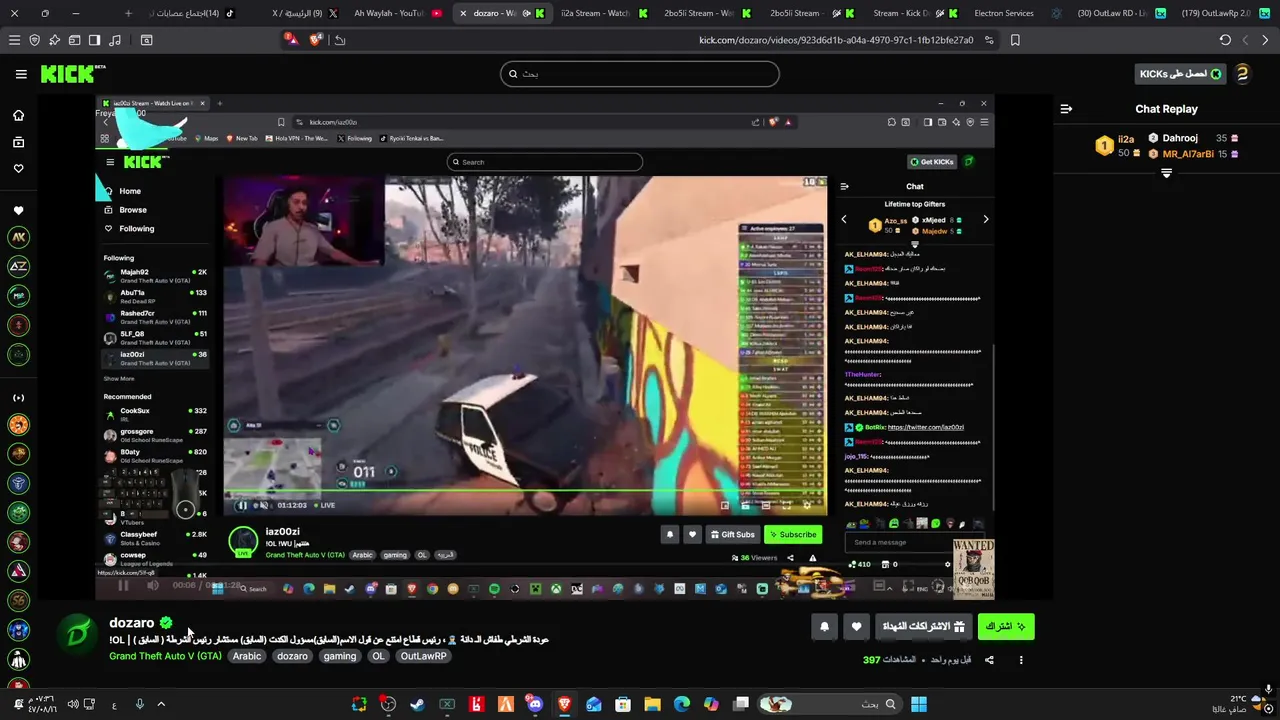
Task: Open the weather widget in taskbar
Action: (1240, 704)
